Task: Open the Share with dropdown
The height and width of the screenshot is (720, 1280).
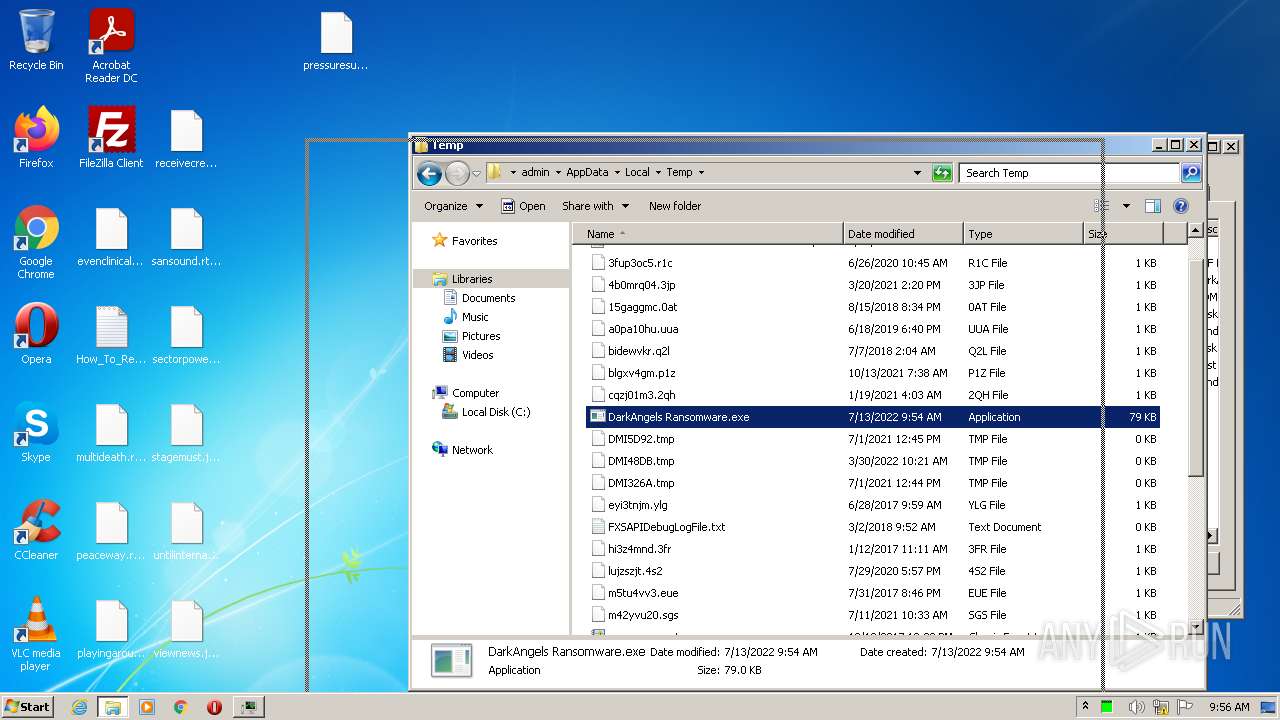Action: pos(595,206)
